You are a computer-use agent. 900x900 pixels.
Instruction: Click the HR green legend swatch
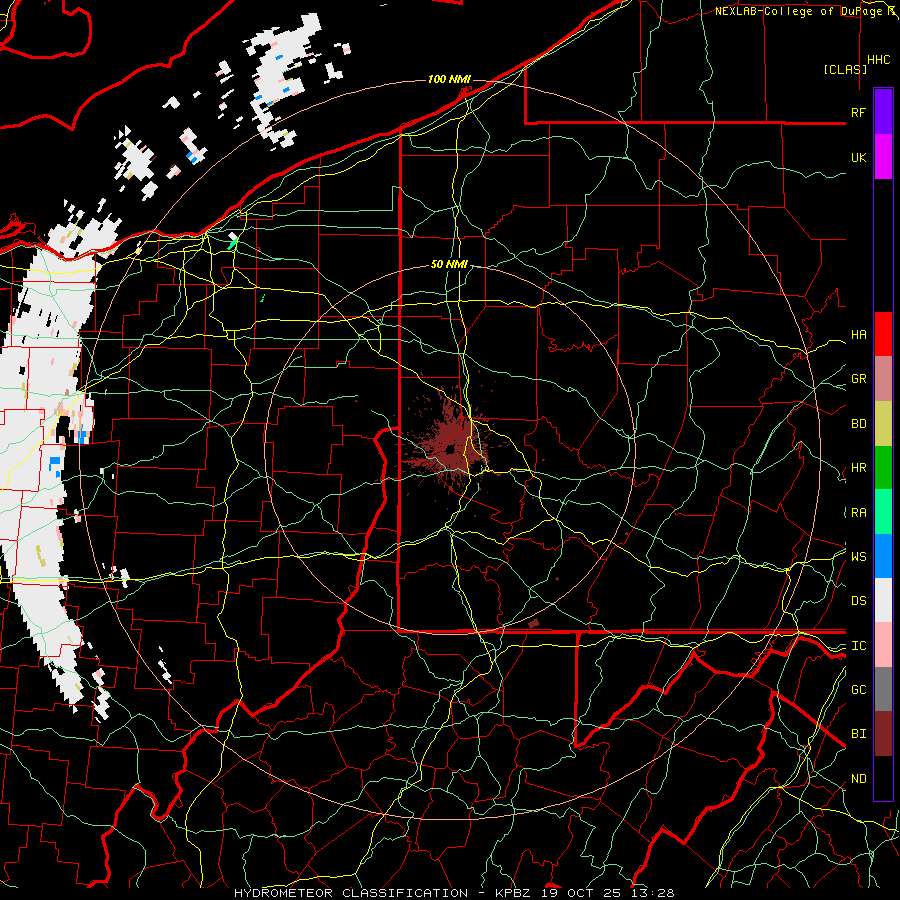pyautogui.click(x=883, y=468)
